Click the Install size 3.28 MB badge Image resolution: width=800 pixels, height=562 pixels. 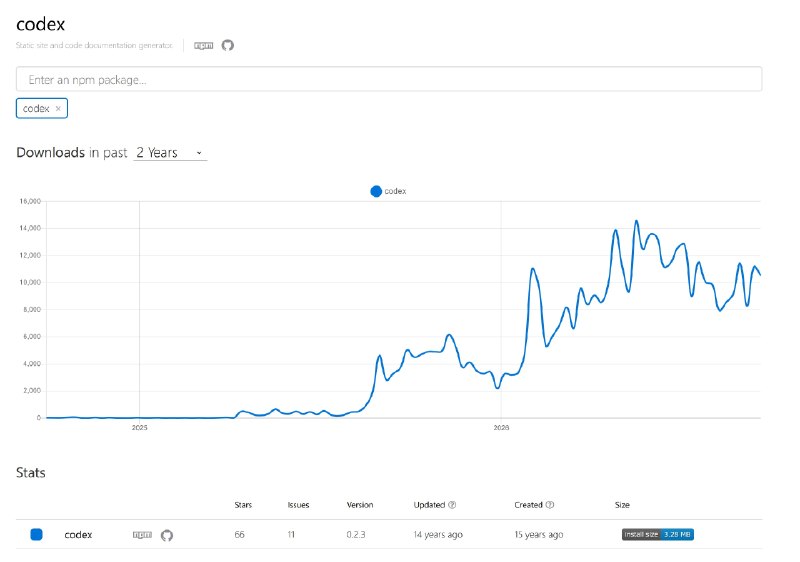tap(657, 534)
